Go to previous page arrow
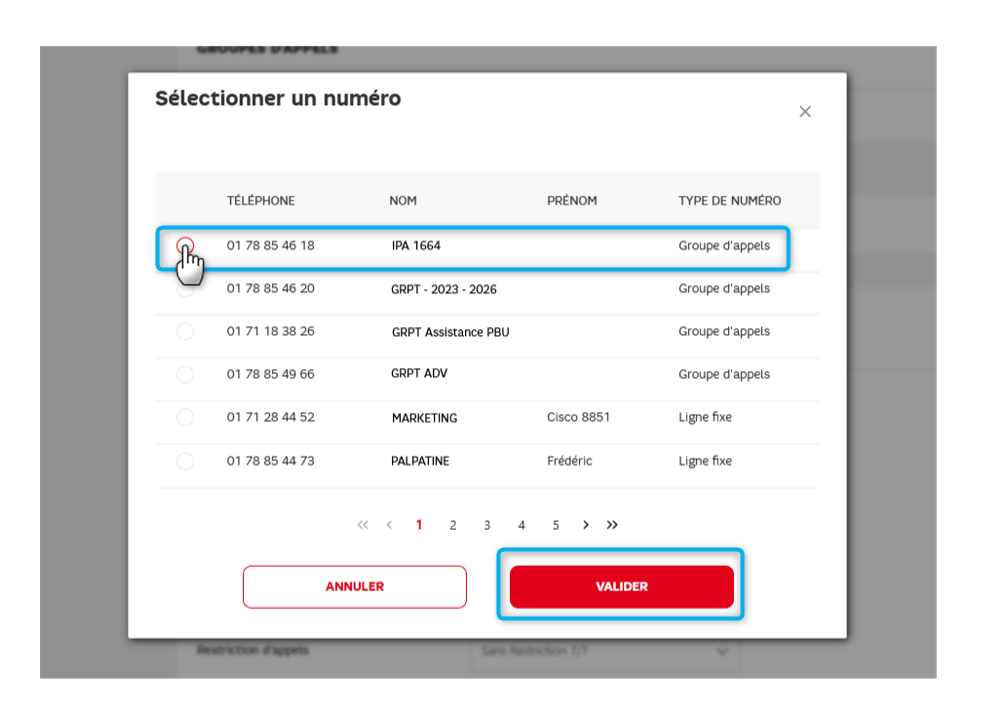Screen dimensions: 985x721 389,525
